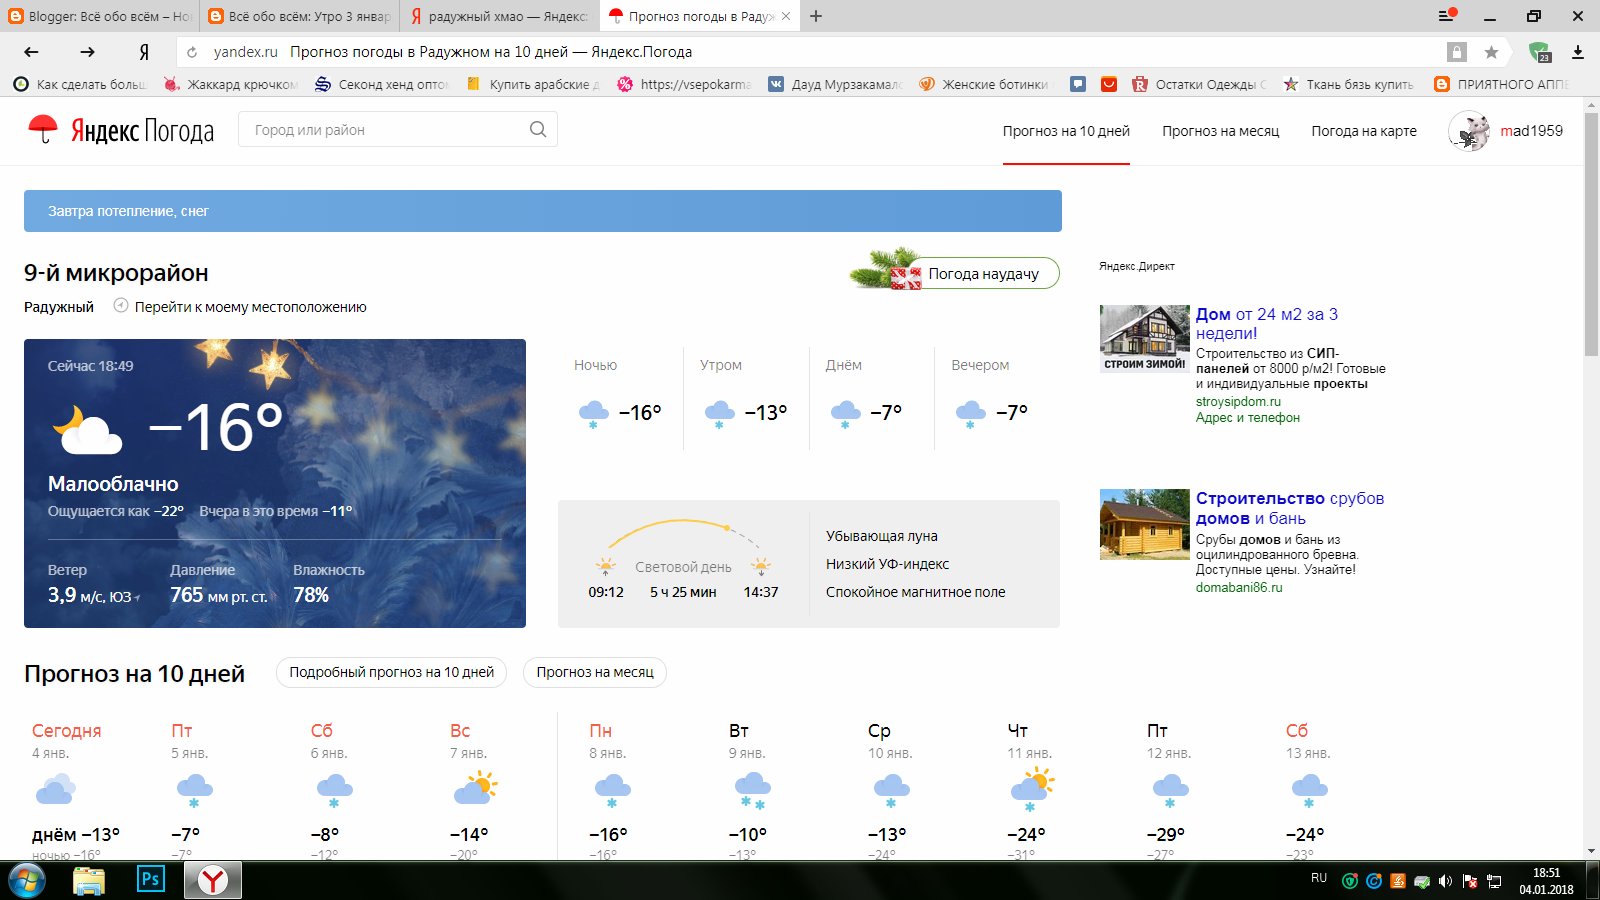Click 'Подробный прогноз на 10 дней' button
Image resolution: width=1600 pixels, height=900 pixels.
point(391,672)
